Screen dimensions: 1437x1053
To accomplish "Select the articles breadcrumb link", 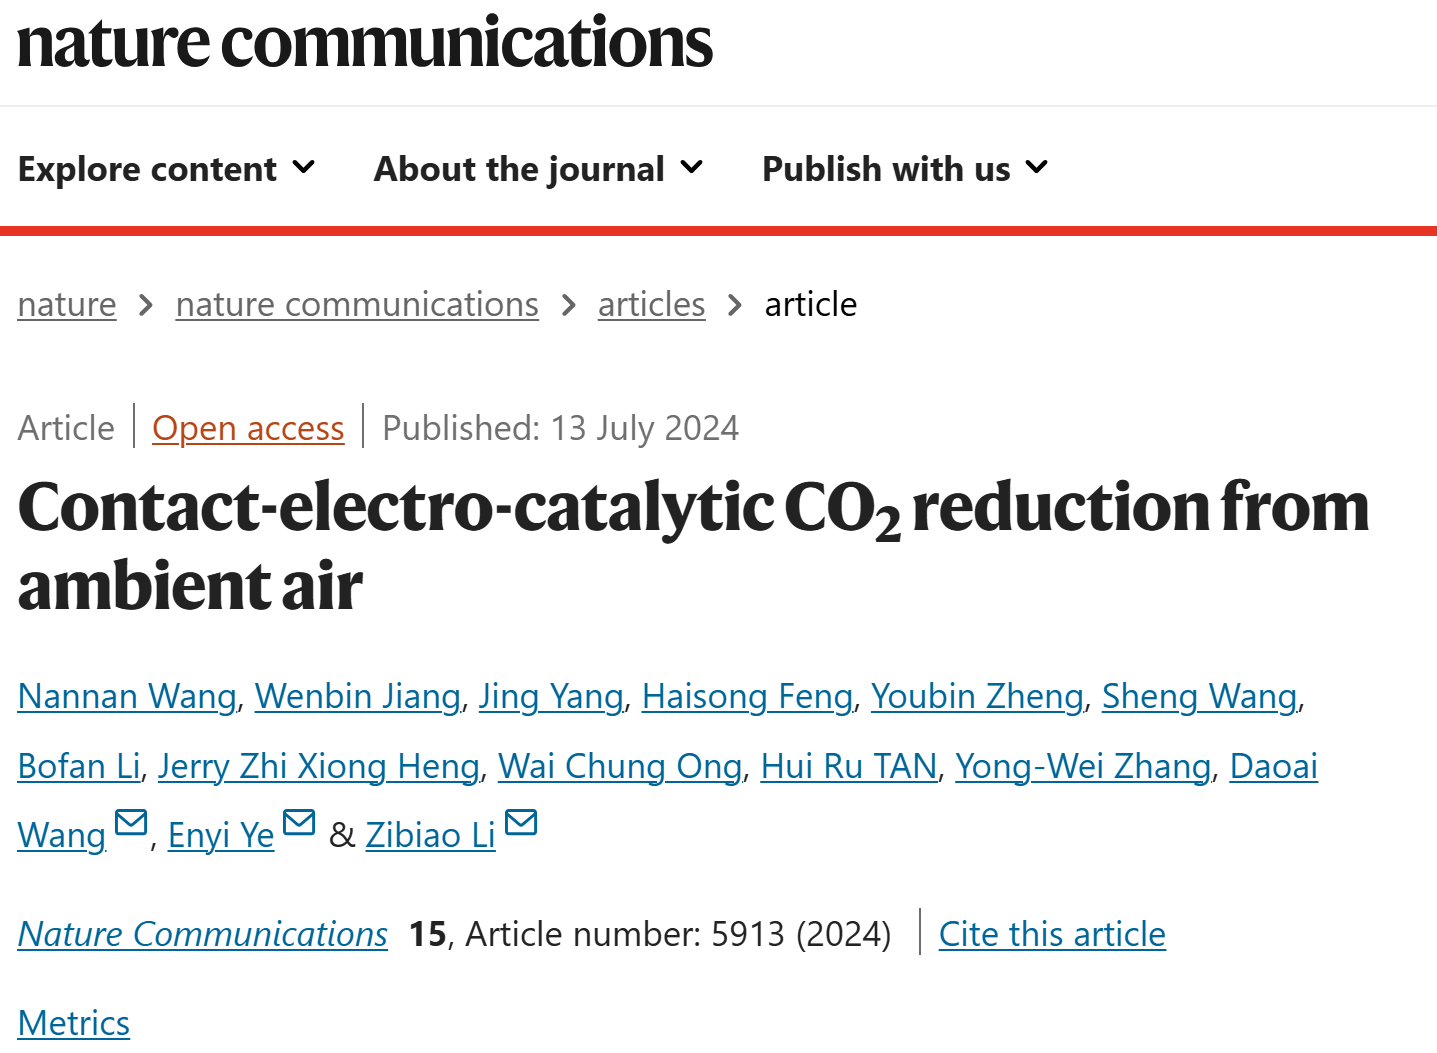I will tap(651, 304).
